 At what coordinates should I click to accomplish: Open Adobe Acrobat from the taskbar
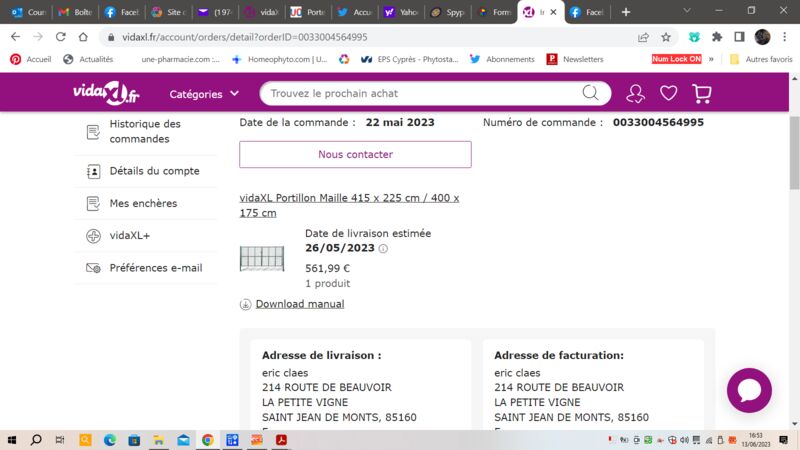click(x=281, y=440)
